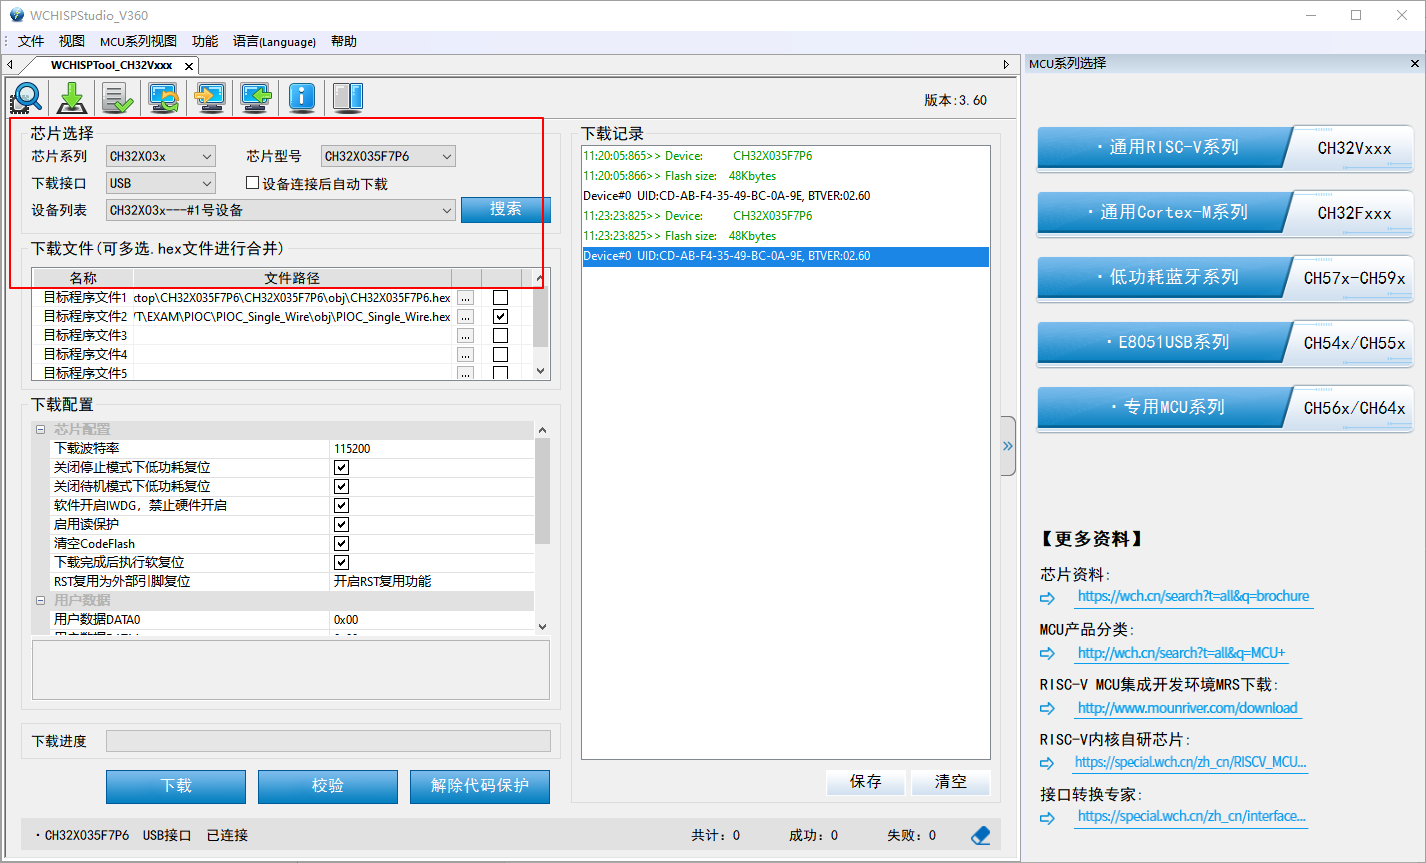The height and width of the screenshot is (863, 1426).
Task: Click the 下载 button to start download
Action: 175,787
